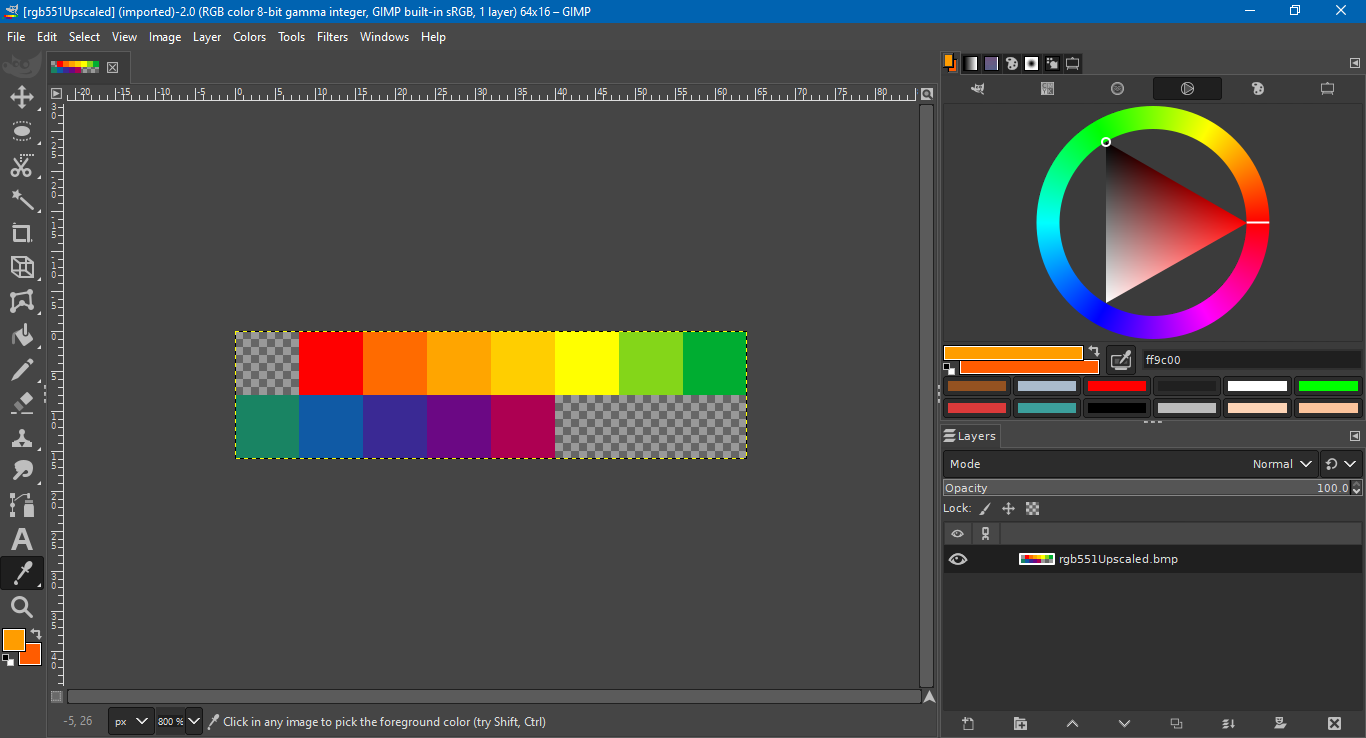Toggle lock pixels paintbrush icon

click(x=985, y=509)
